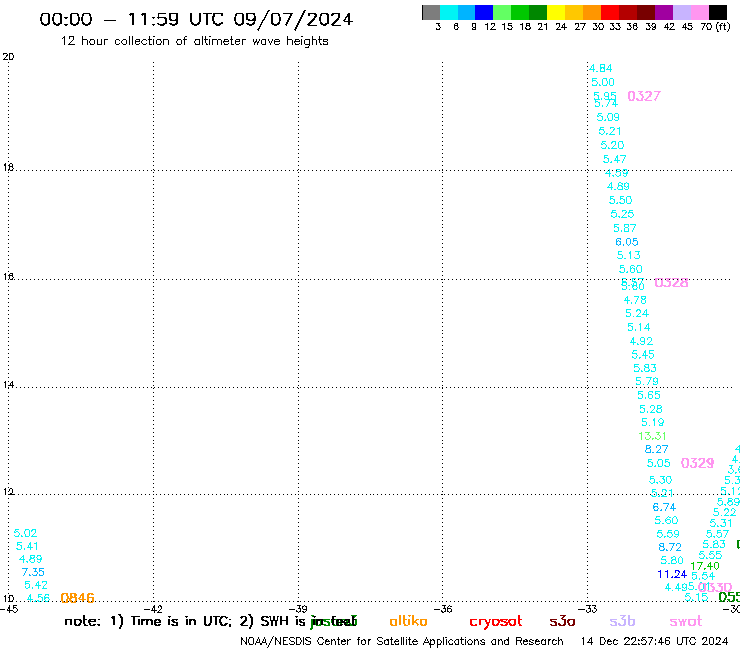The image size is (740, 650).
Task: Click the orange 0846 time marker
Action: tap(77, 598)
